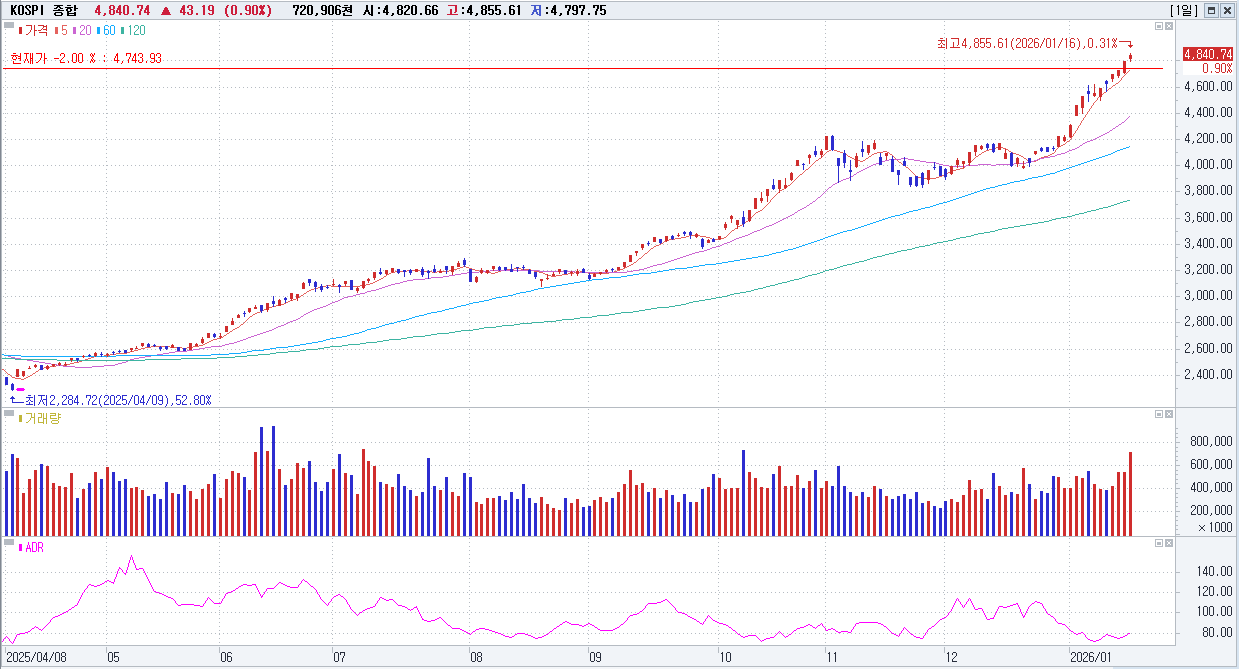This screenshot has width=1239, height=669.
Task: Click the 최저 2,284.72 low annotation
Action: coord(117,400)
